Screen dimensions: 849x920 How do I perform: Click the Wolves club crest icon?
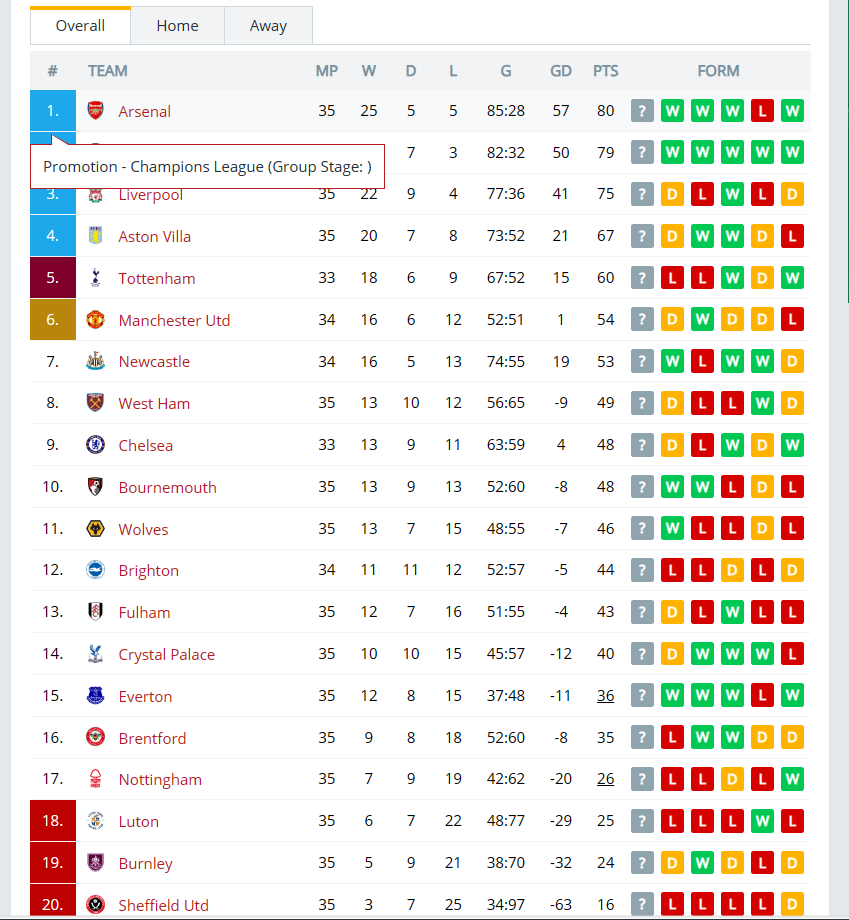point(96,529)
